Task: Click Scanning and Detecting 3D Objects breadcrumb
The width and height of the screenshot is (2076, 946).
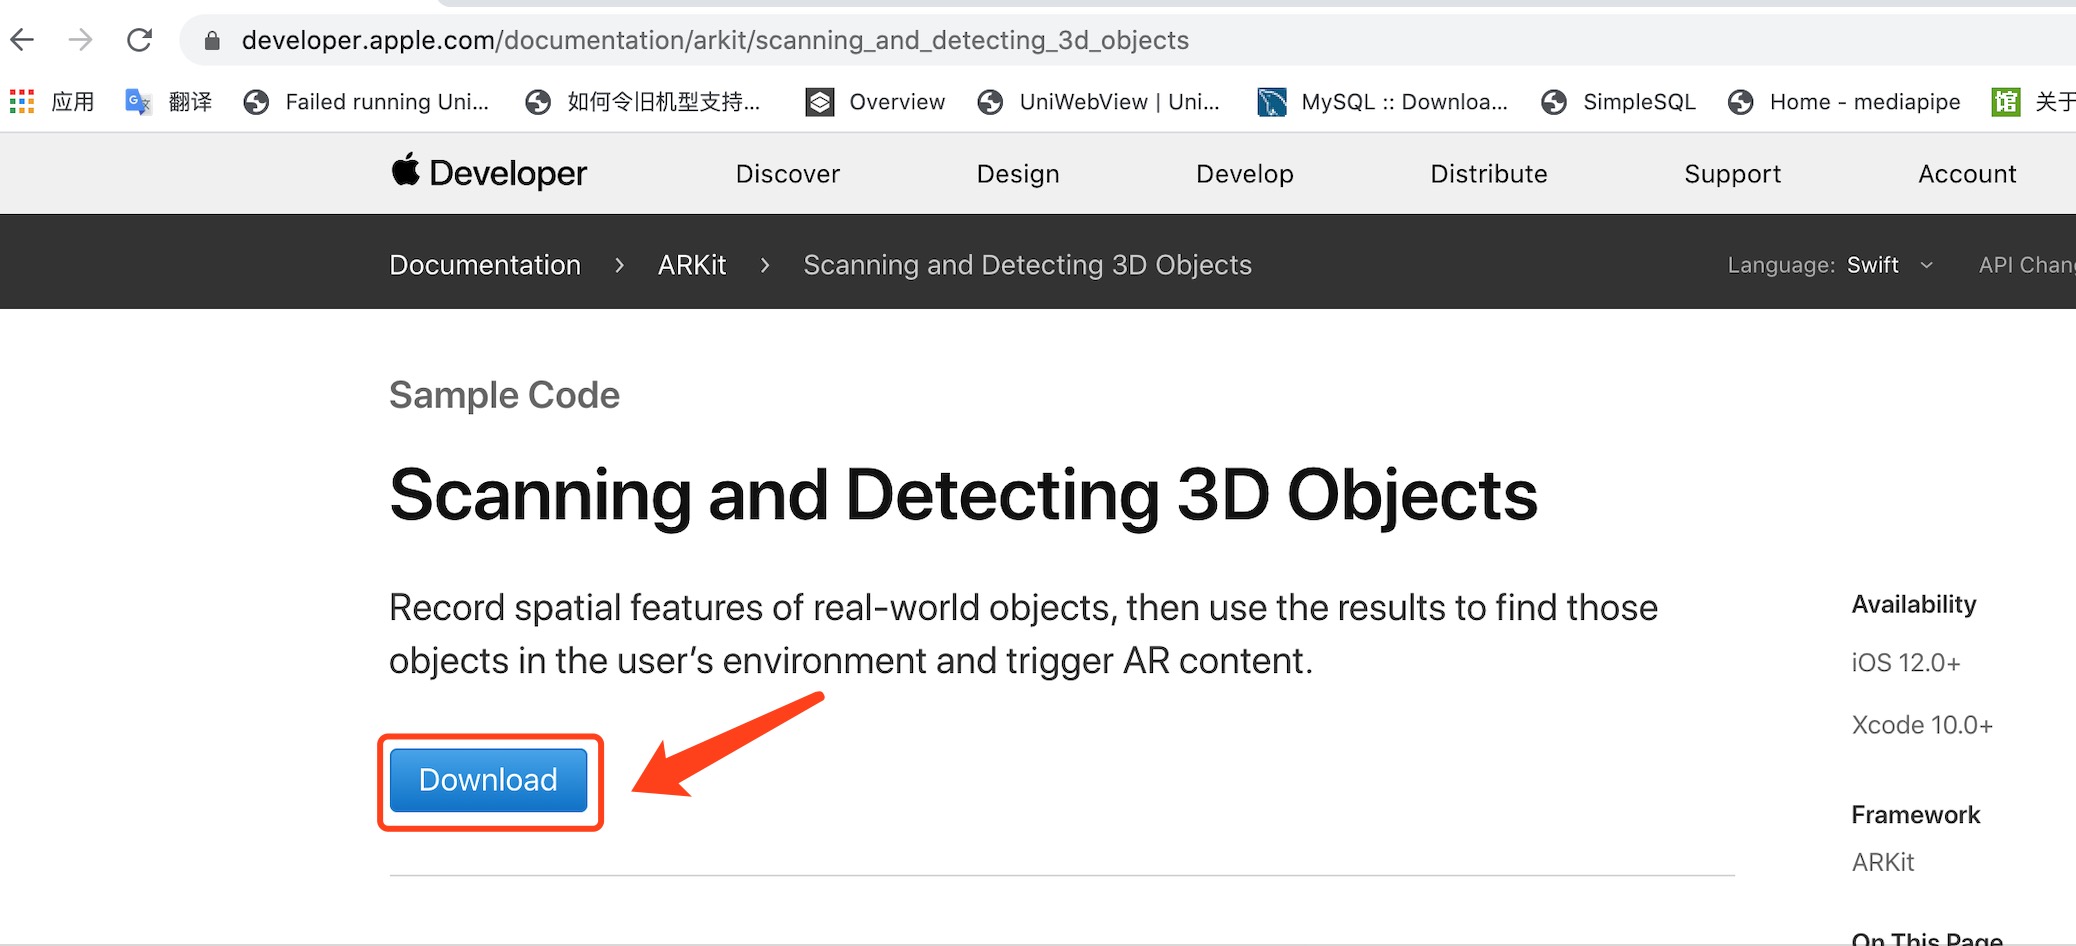Action: click(1027, 265)
